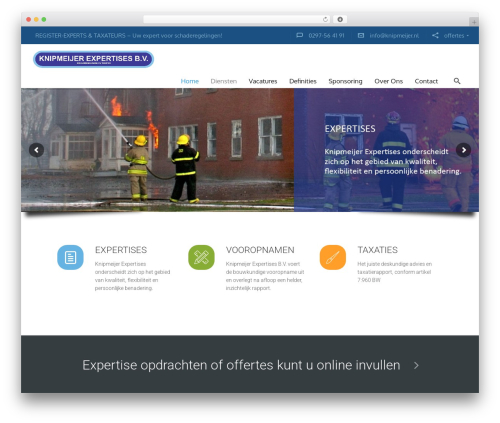Go to previous slide with left arrow
Screen dimensions: 500x423
point(36,150)
